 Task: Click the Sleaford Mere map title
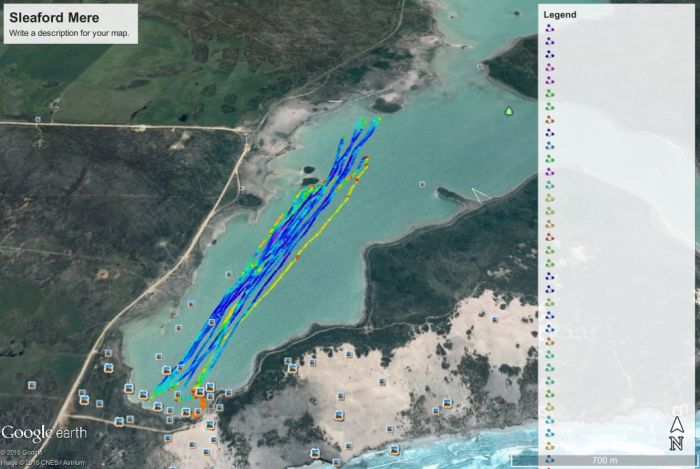[43, 18]
